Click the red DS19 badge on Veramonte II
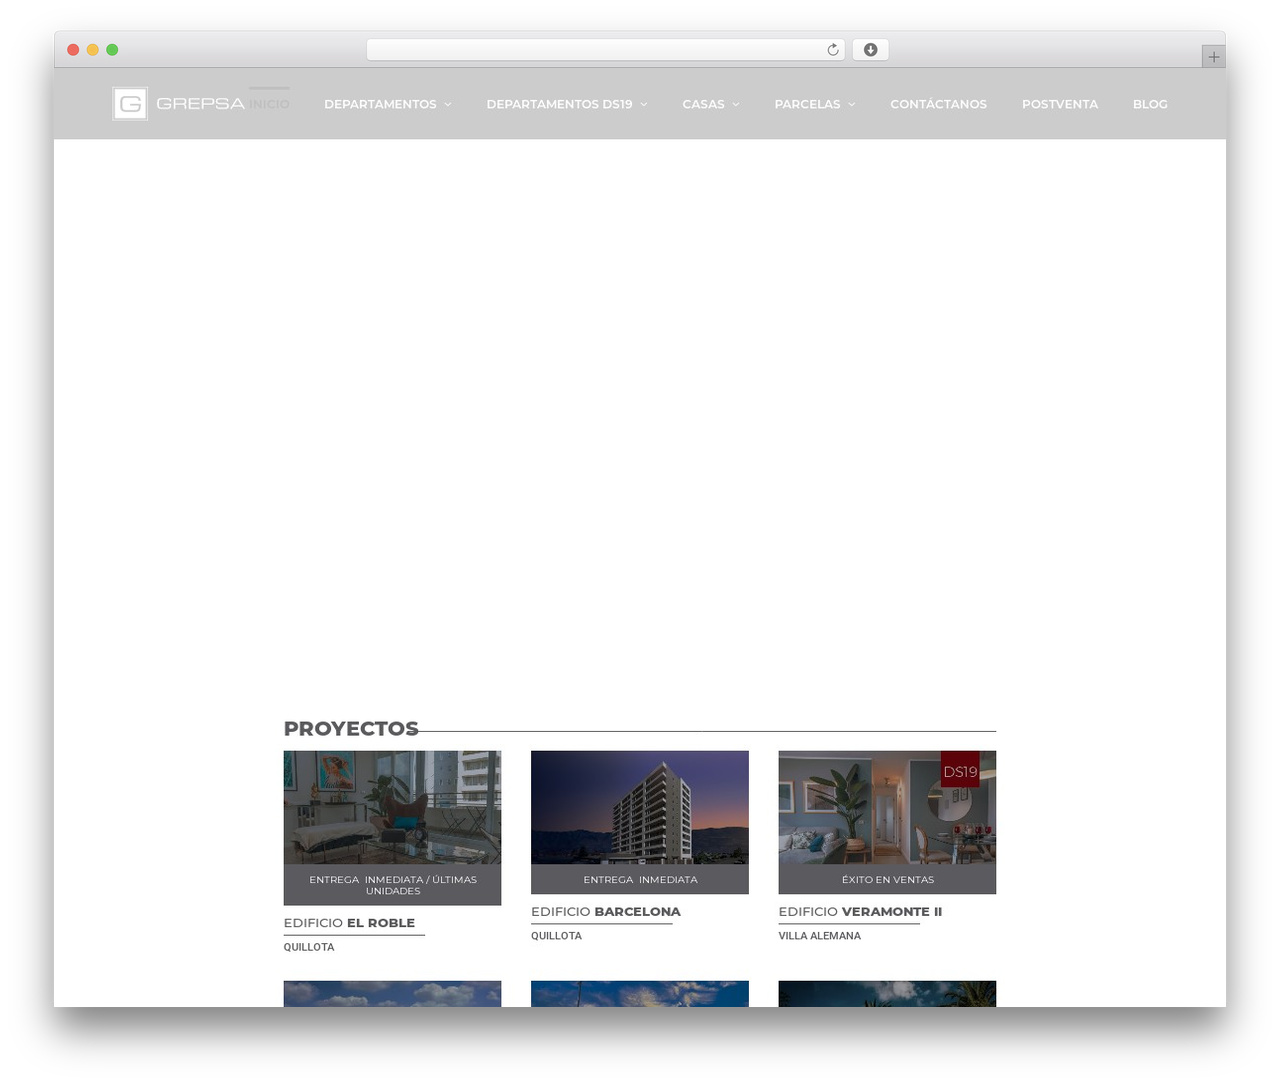 click(960, 770)
